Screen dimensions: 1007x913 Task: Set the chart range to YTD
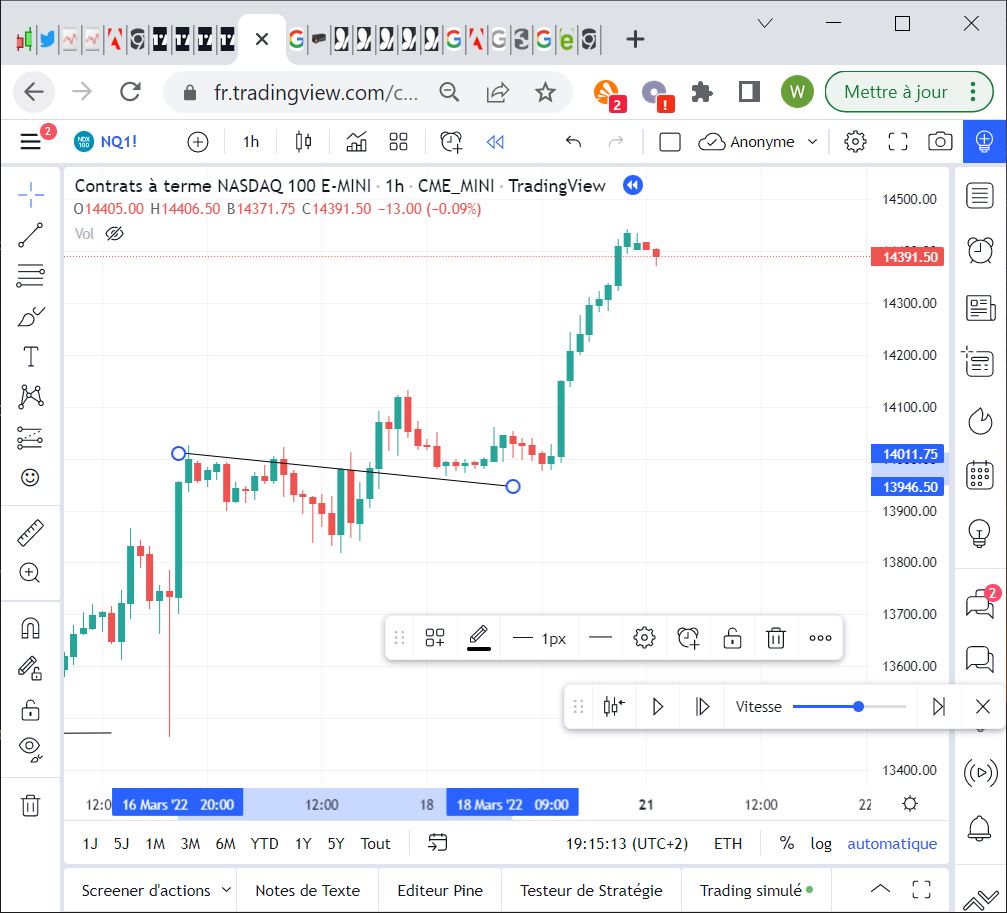point(264,844)
